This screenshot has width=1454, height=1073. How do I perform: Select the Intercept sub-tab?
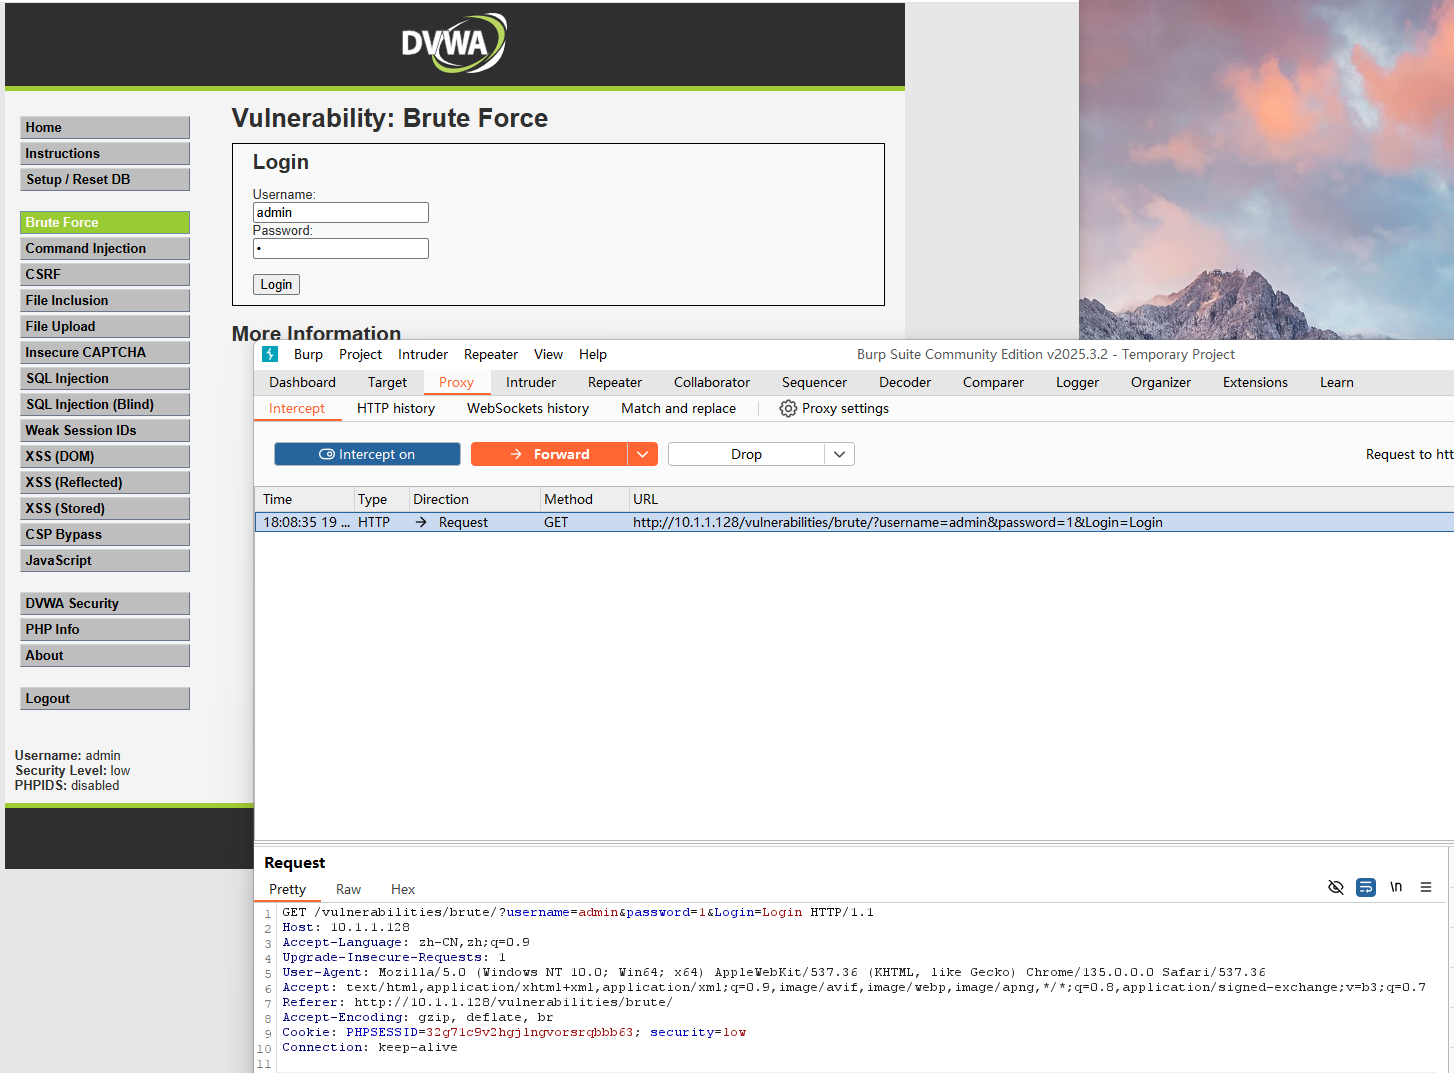[297, 408]
